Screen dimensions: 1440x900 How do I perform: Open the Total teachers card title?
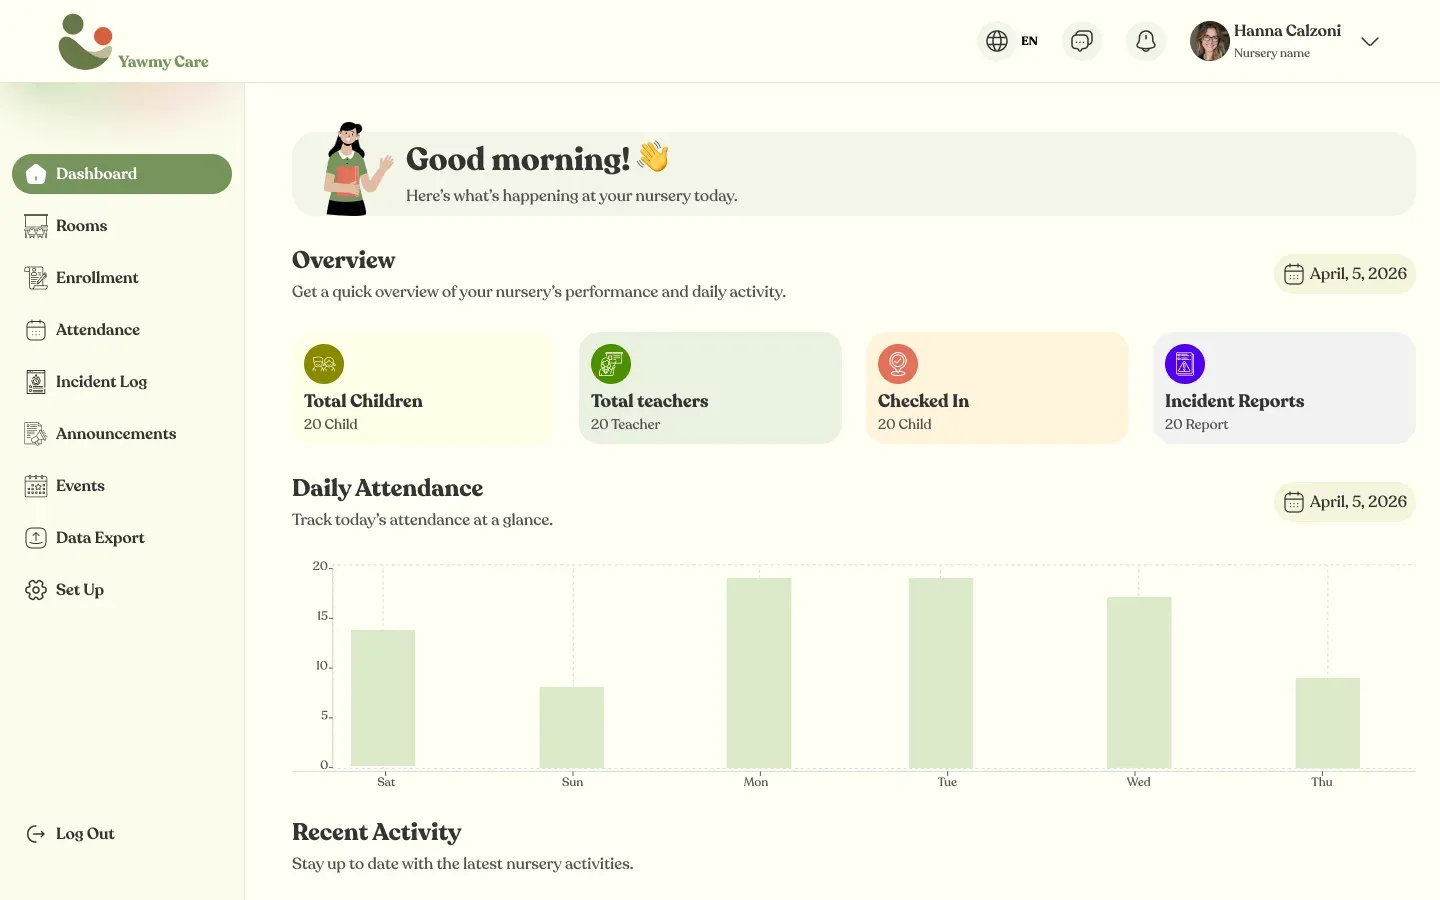click(649, 401)
